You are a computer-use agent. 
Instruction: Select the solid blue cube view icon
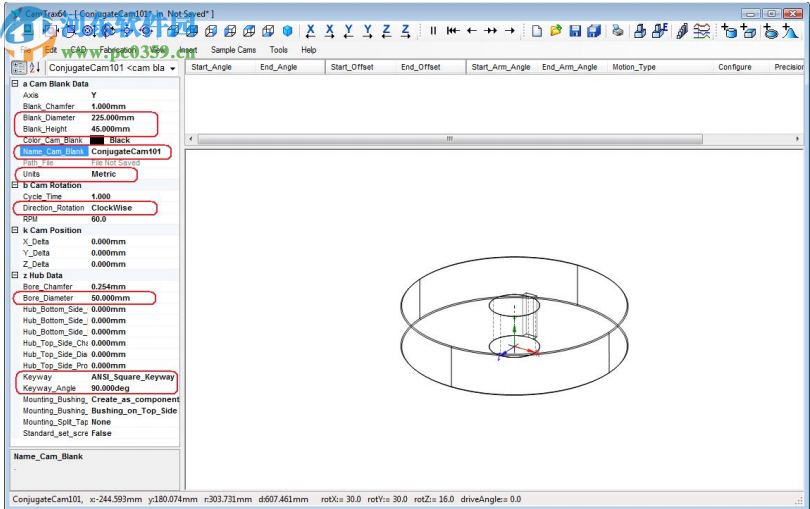(288, 31)
